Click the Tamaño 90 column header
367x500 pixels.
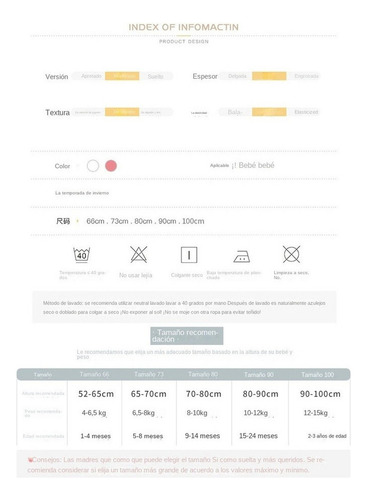[259, 375]
